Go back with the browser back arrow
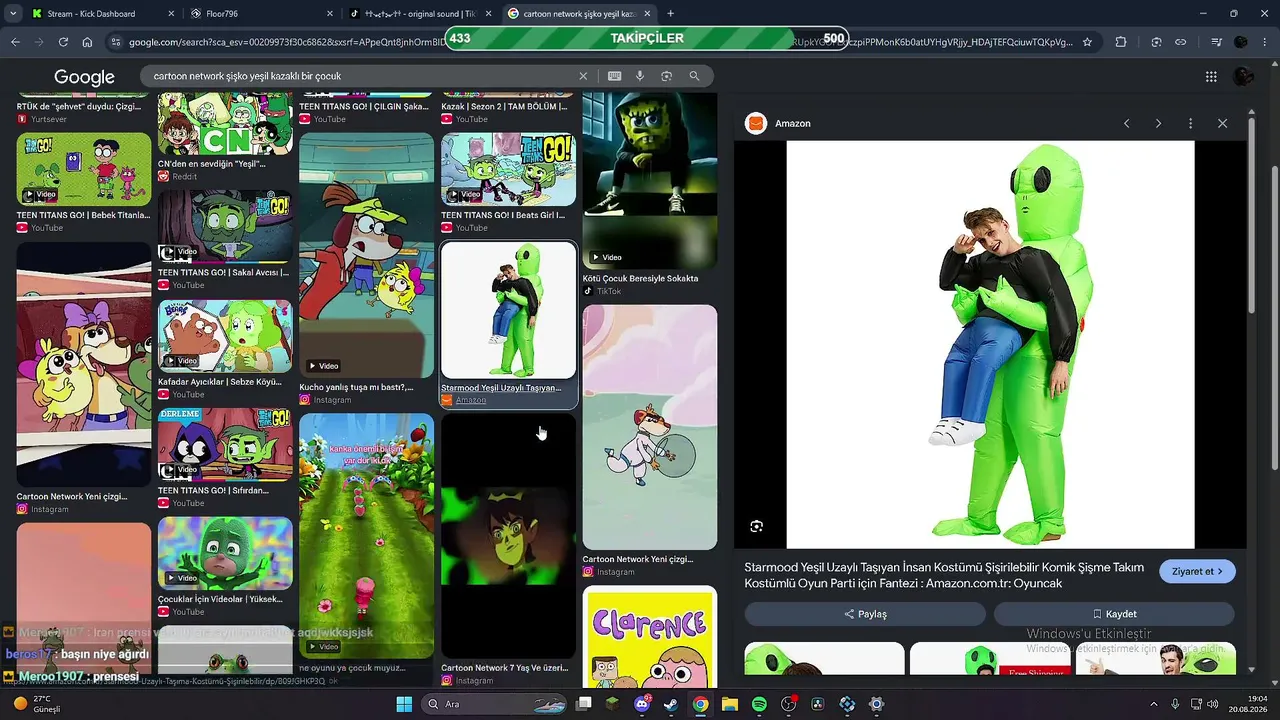The image size is (1280, 720). [15, 42]
